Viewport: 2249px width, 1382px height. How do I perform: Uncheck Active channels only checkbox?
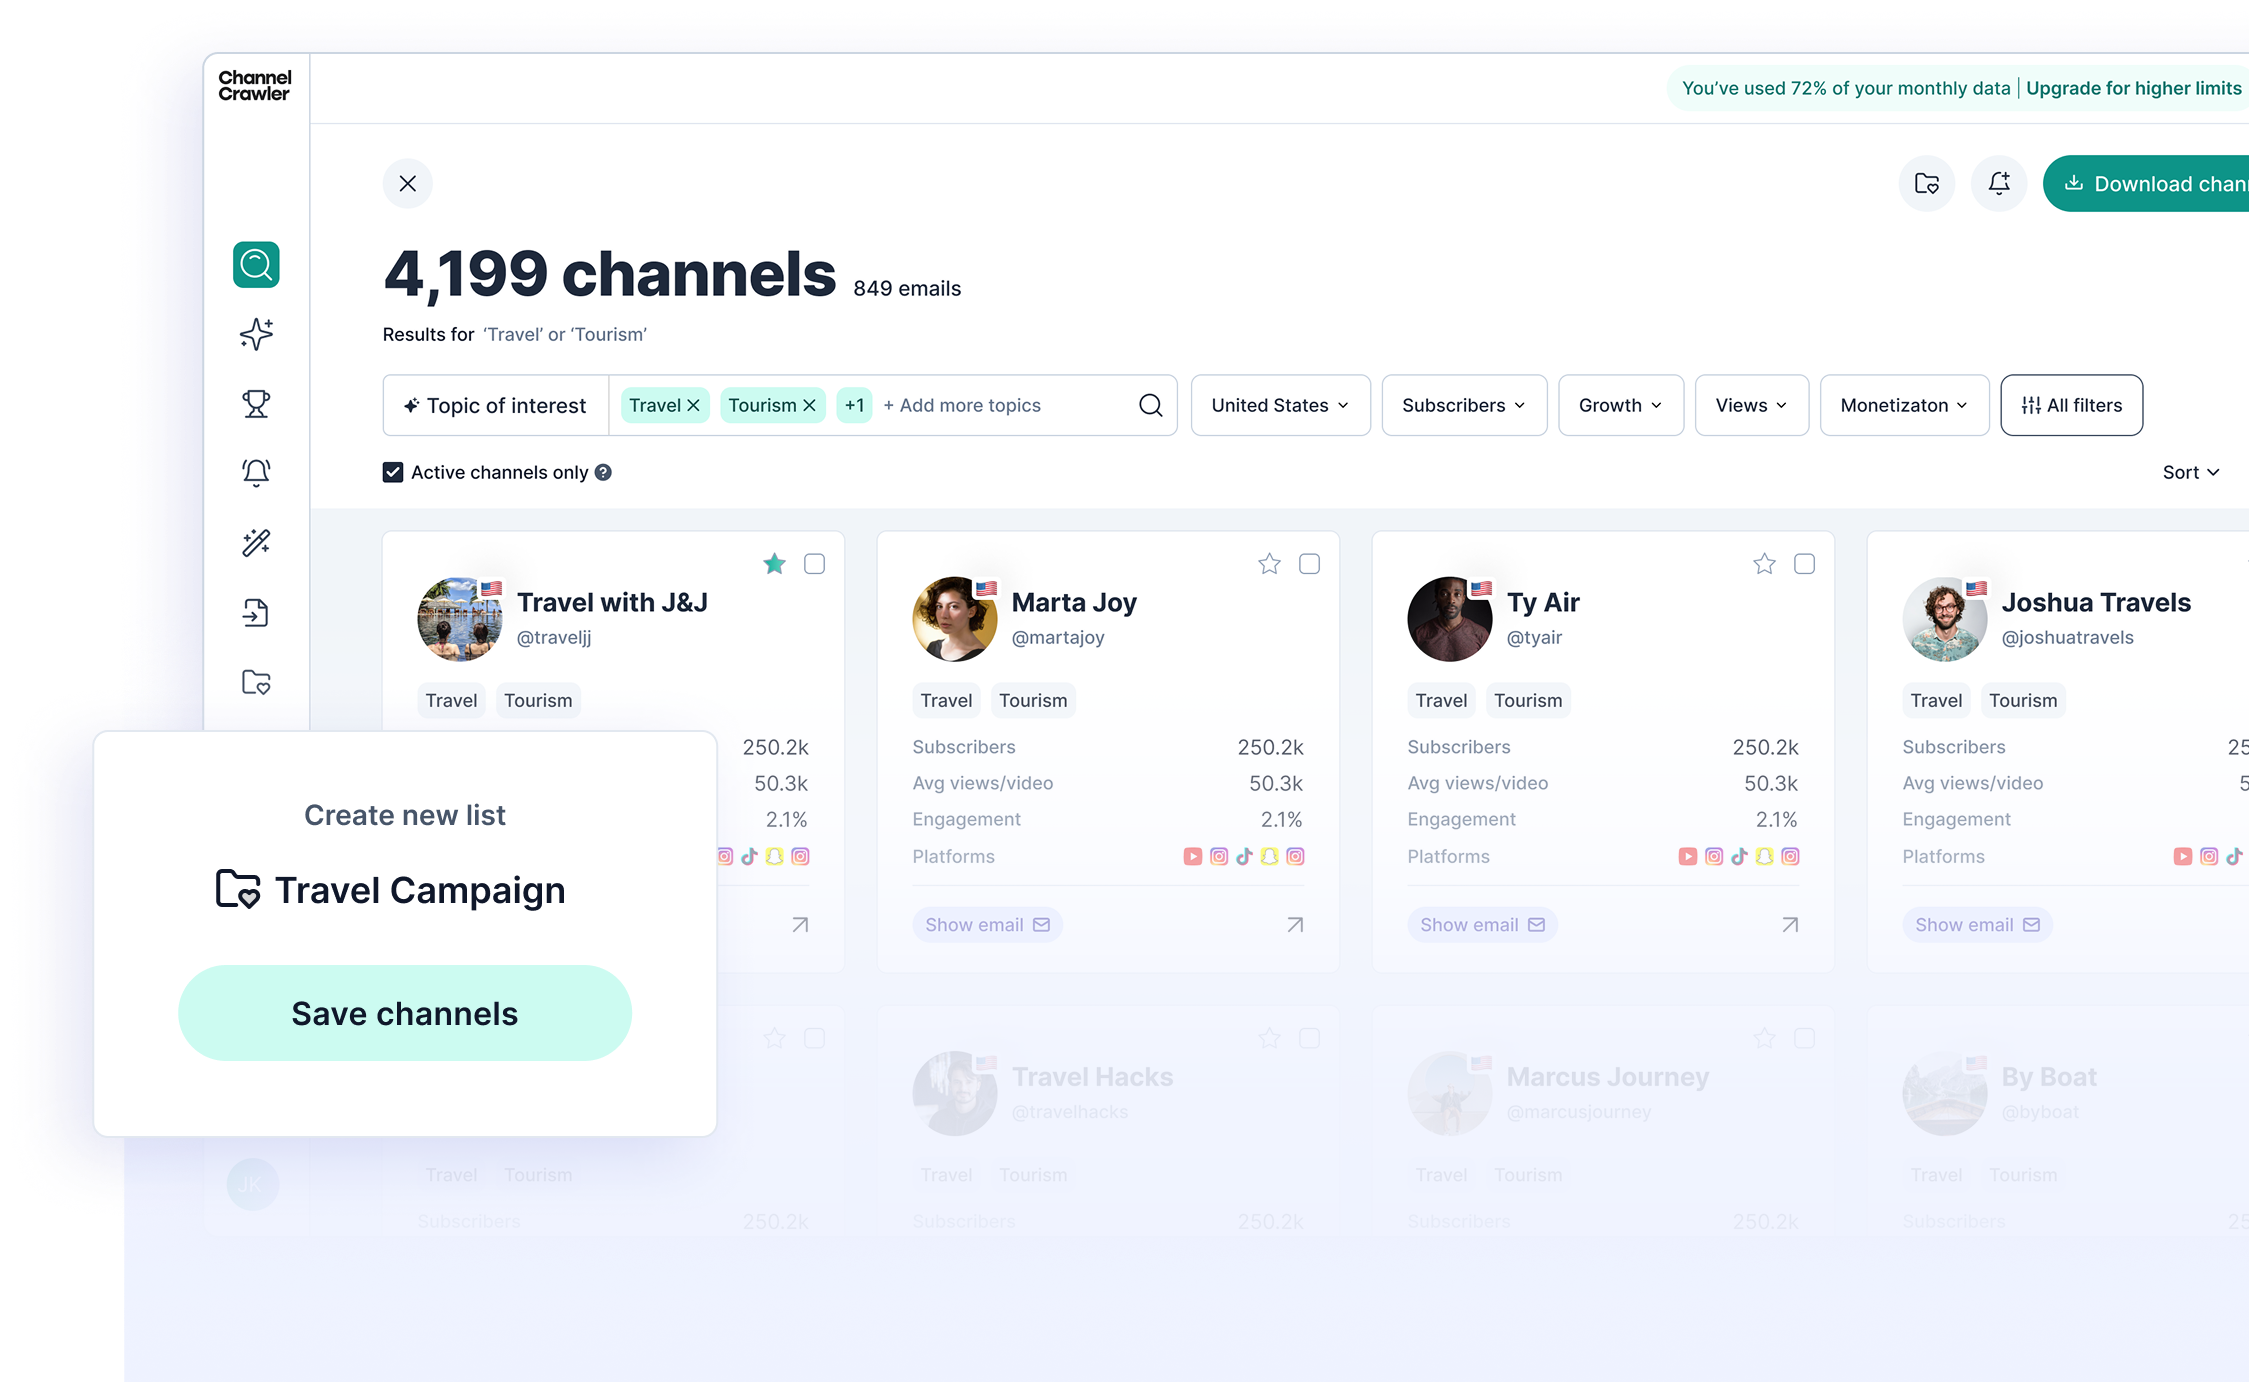point(393,472)
